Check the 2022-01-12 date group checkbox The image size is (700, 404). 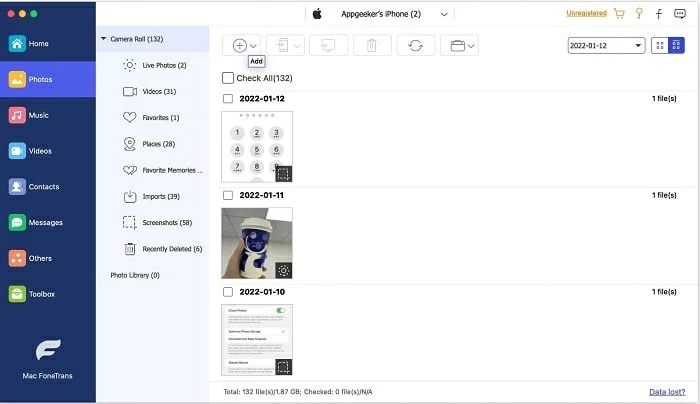228,99
